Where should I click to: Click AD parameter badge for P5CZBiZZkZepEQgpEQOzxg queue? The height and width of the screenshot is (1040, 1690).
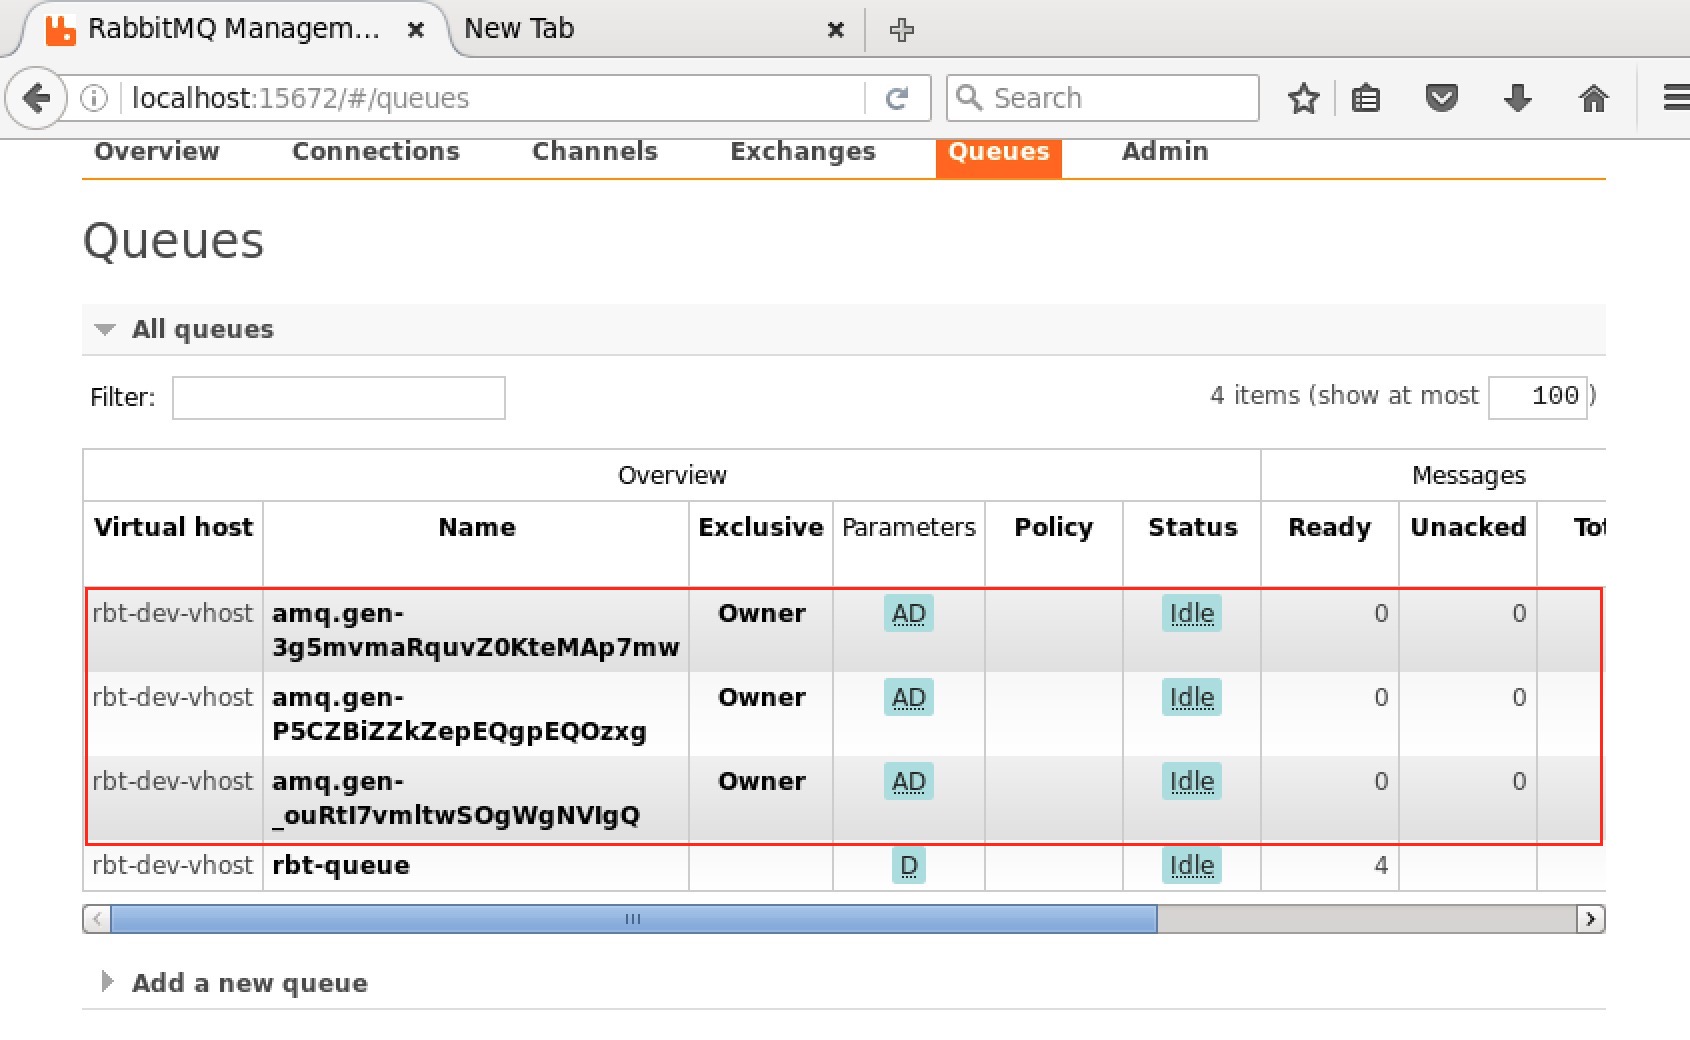(x=909, y=697)
